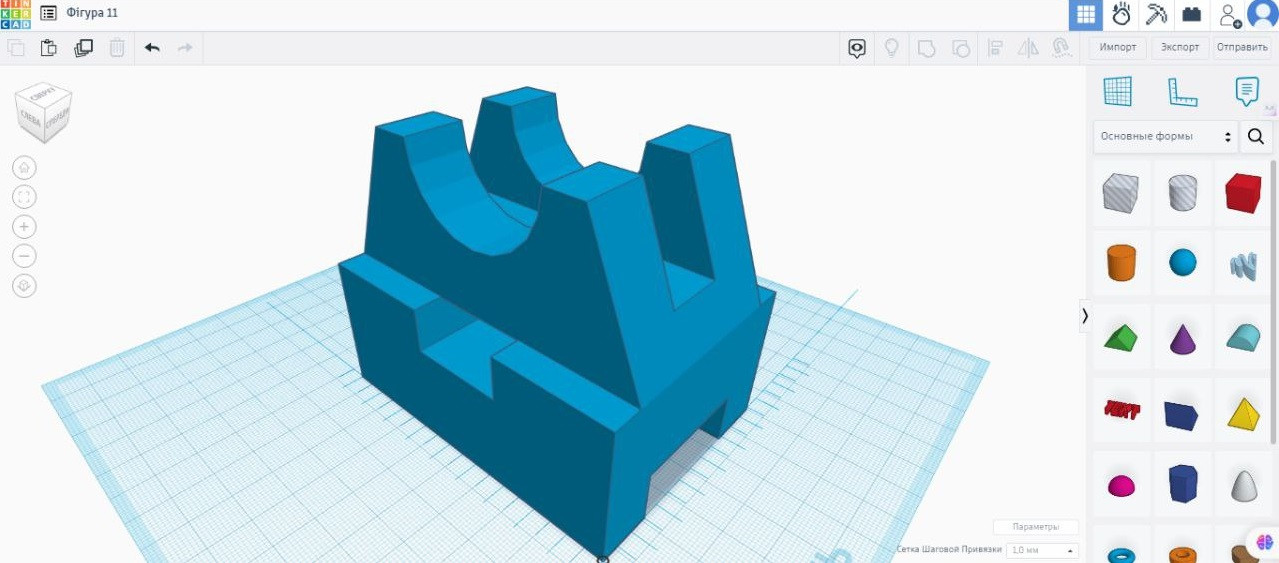Click the Align icon in the toolbar
1279x563 pixels.
[x=995, y=48]
